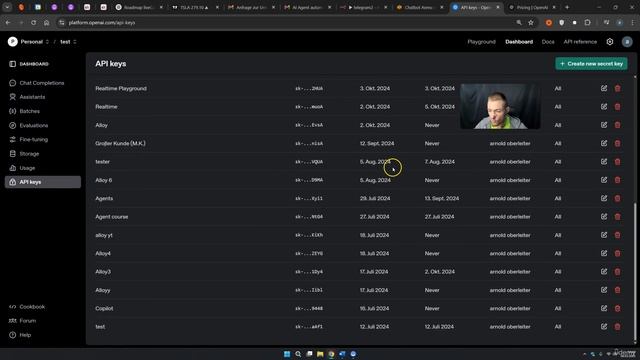Open Assistants in sidebar
640x360 pixels.
pos(42,97)
